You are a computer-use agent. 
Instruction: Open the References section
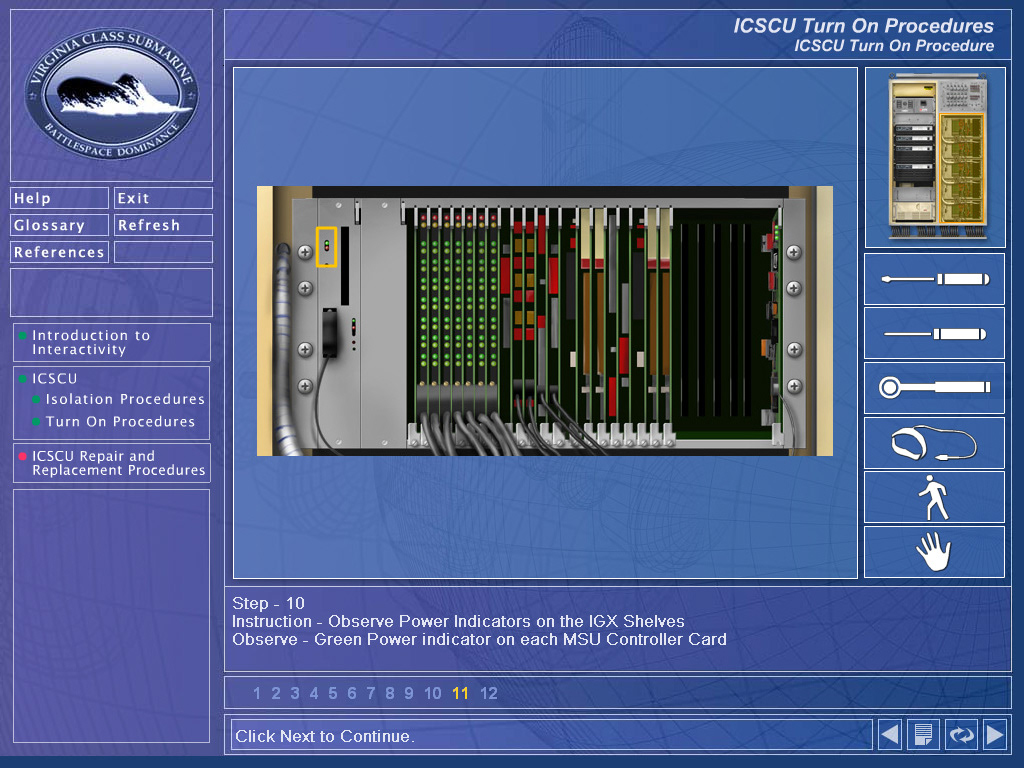point(59,252)
